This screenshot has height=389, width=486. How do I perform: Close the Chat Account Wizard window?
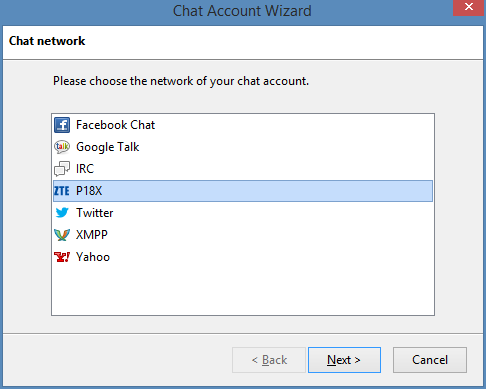point(468,7)
